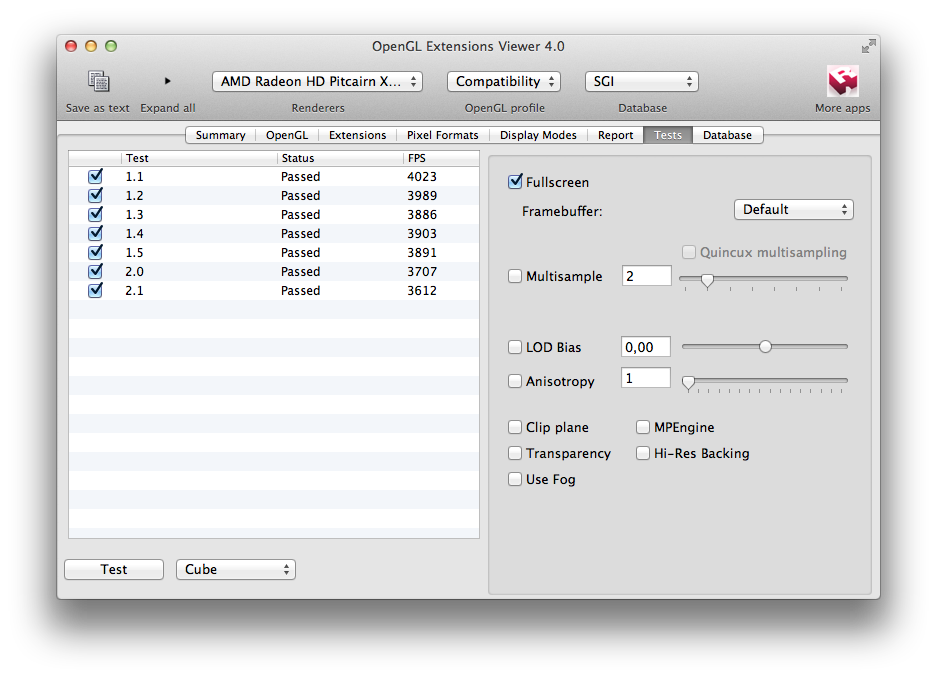Open the Framebuffer Default dropdown

pos(794,210)
